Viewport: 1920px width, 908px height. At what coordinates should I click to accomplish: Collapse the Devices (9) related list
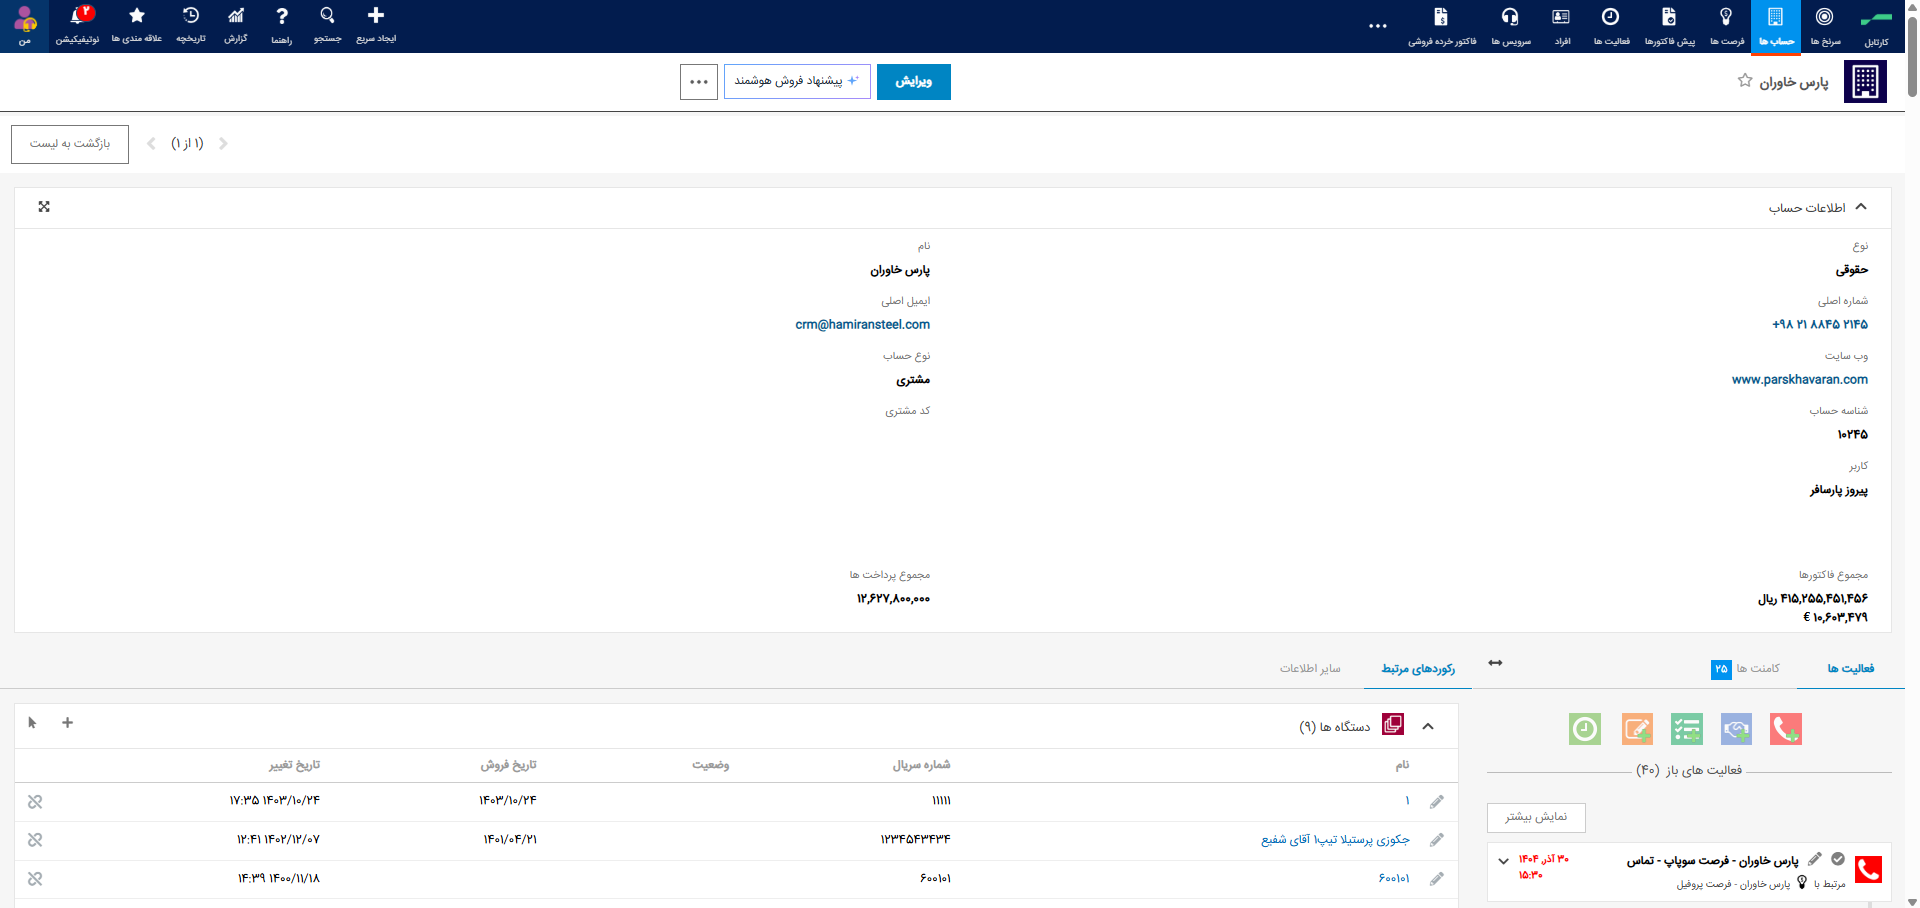(1428, 727)
